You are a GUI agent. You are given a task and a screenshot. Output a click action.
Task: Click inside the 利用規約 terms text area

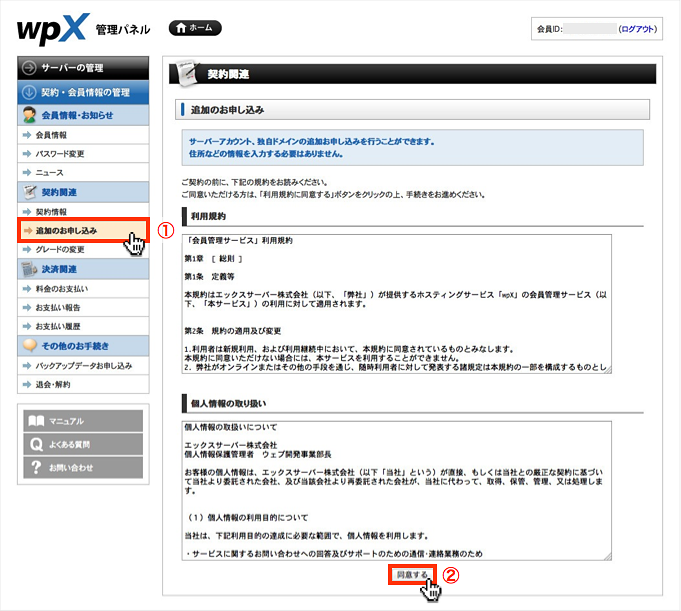(396, 304)
